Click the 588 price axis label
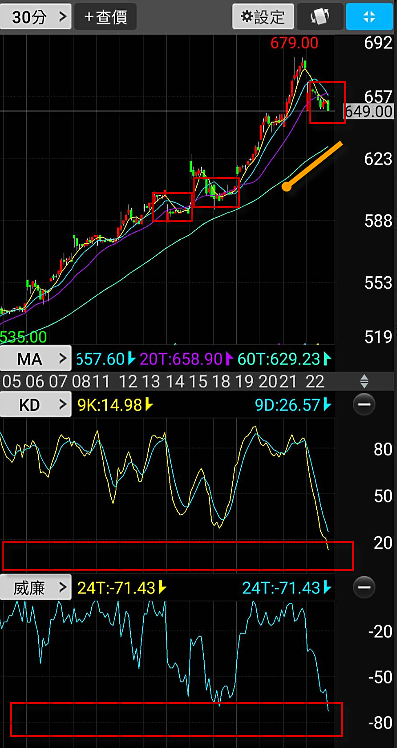Image resolution: width=397 pixels, height=748 pixels. (x=378, y=221)
